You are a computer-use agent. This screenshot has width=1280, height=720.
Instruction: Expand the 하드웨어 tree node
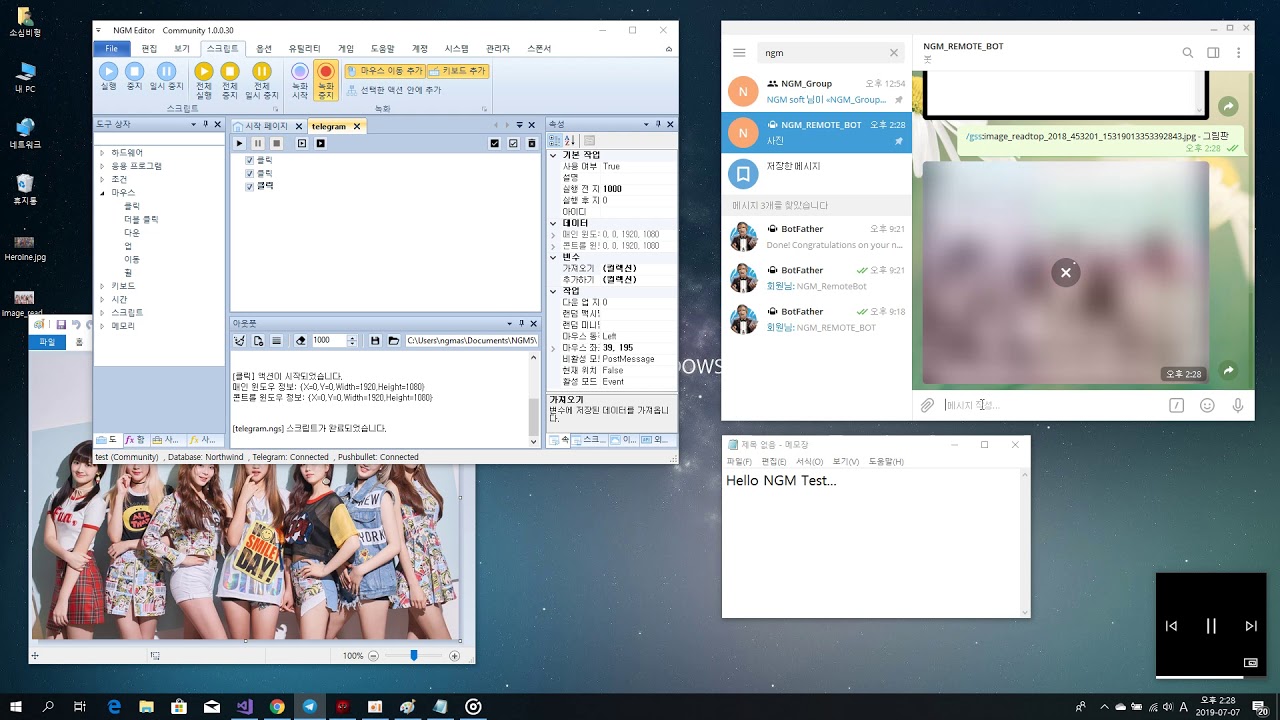pyautogui.click(x=102, y=153)
